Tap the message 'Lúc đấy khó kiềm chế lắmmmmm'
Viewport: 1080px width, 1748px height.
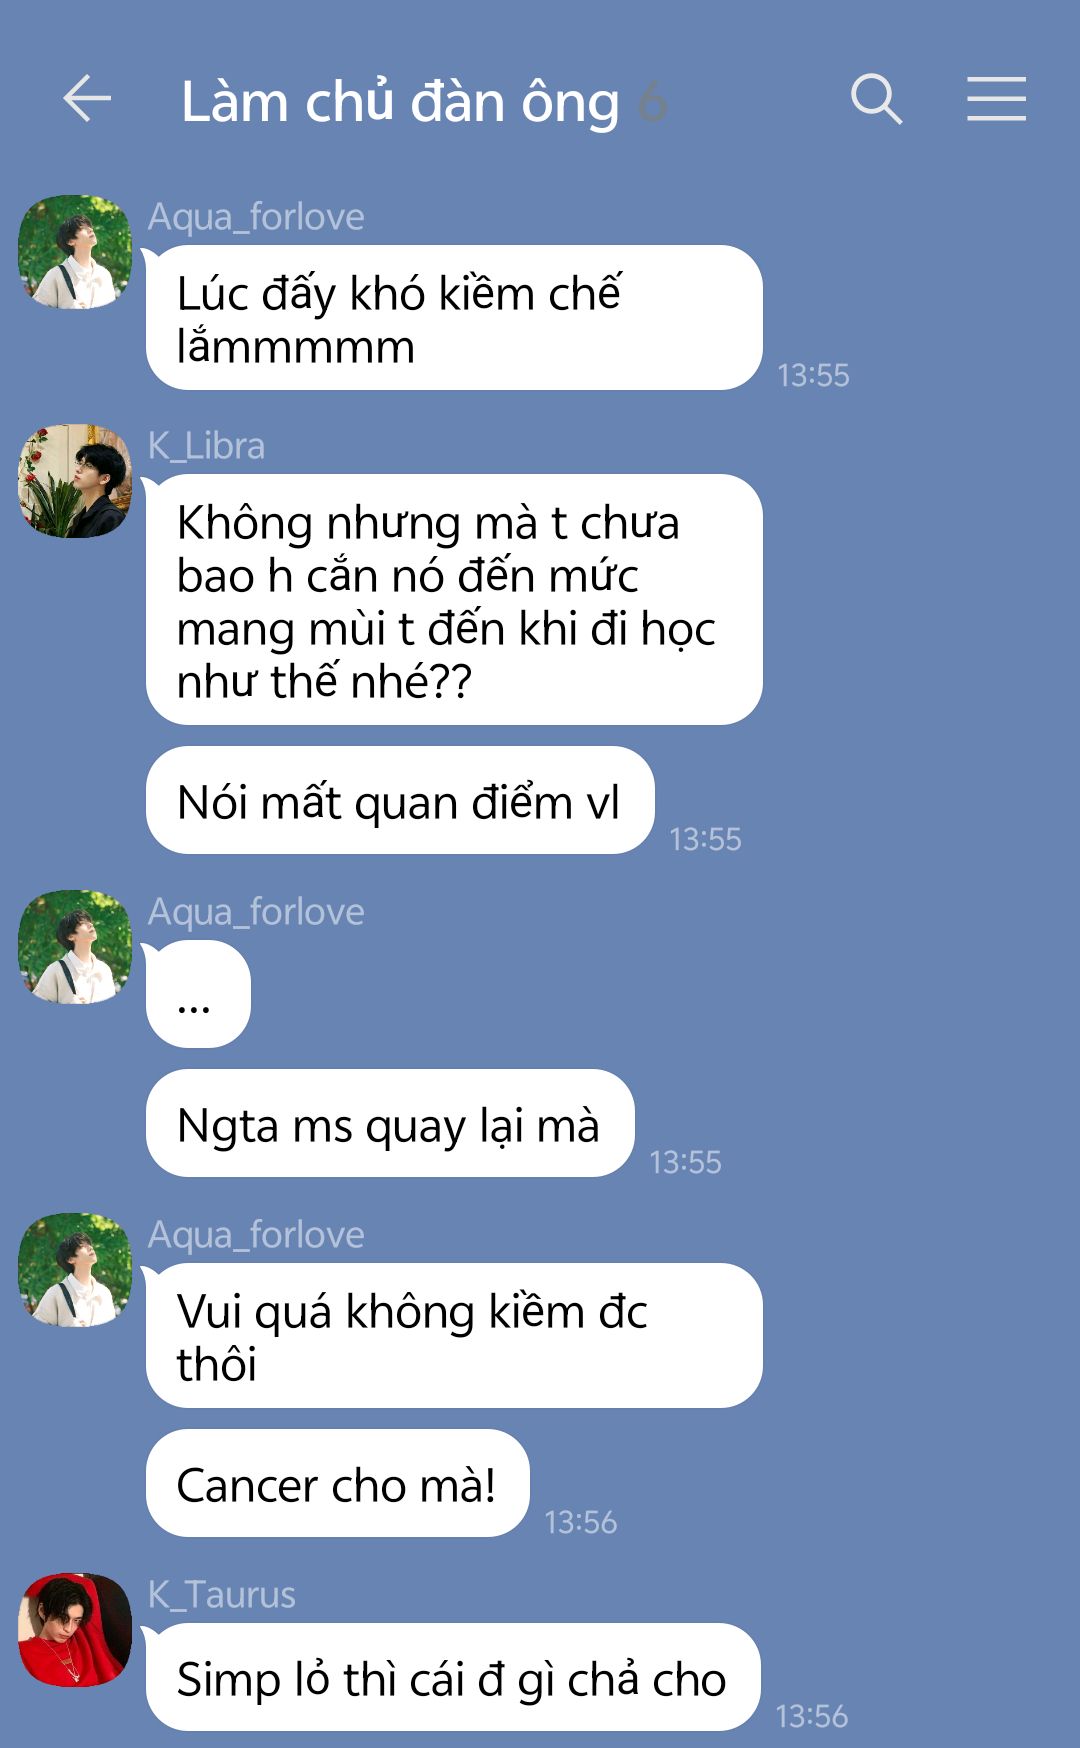[454, 318]
